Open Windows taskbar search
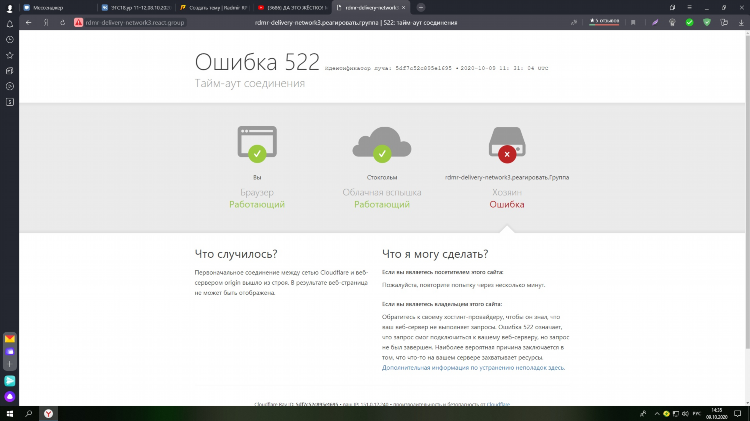 coord(29,414)
